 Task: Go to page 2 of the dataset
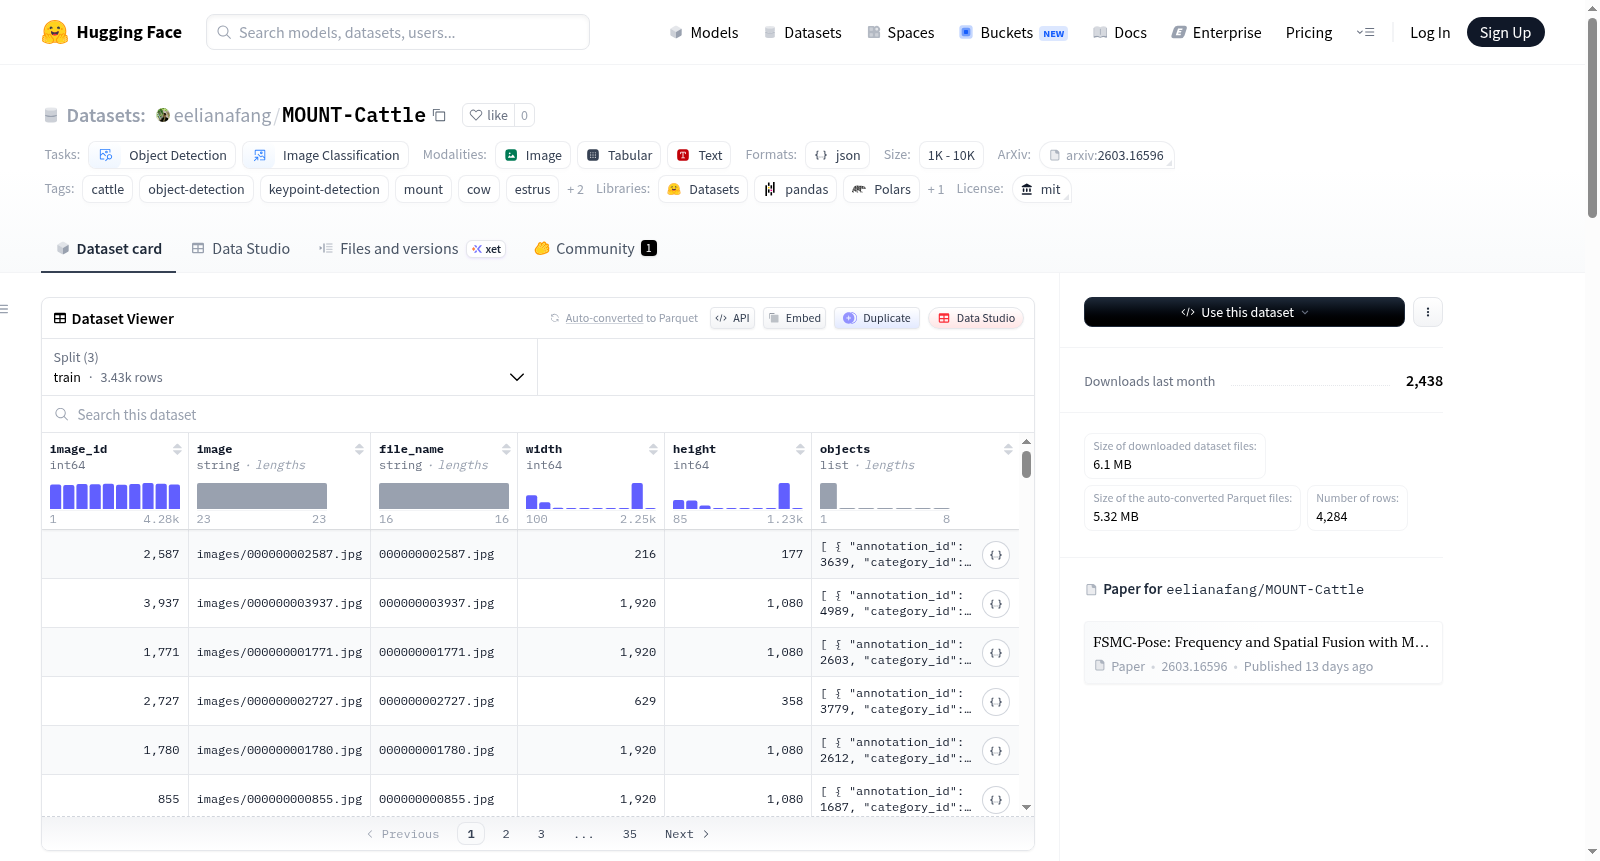click(506, 834)
